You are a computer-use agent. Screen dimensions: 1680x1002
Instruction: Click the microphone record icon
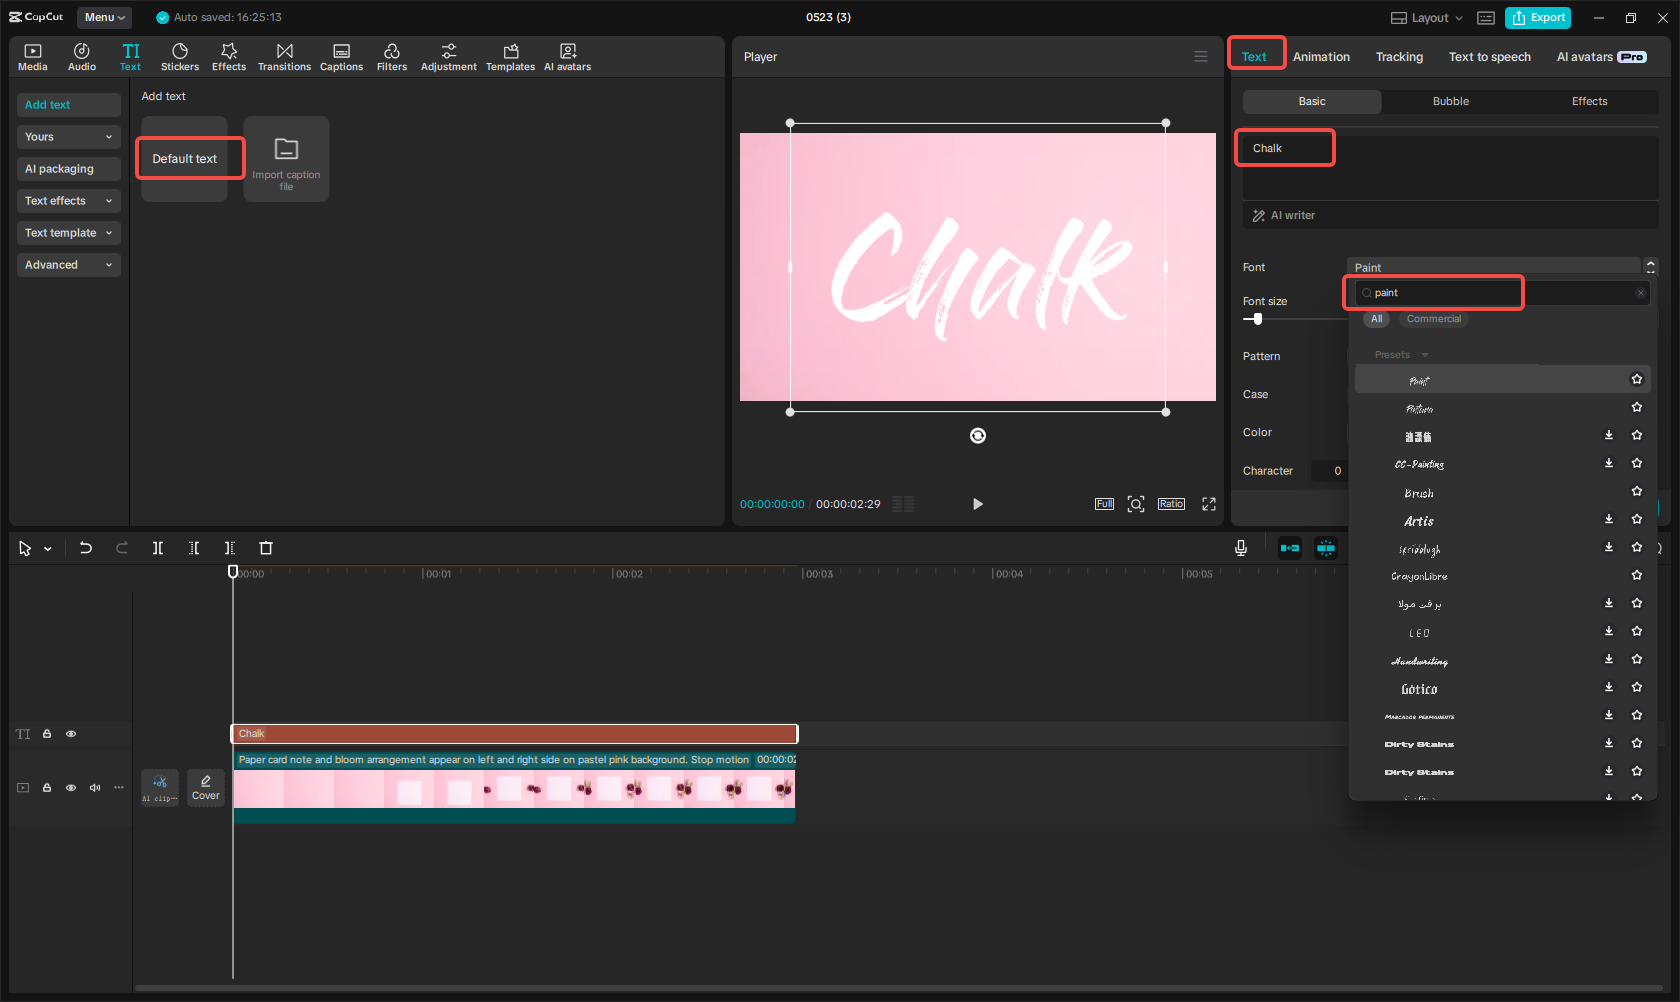coord(1240,548)
